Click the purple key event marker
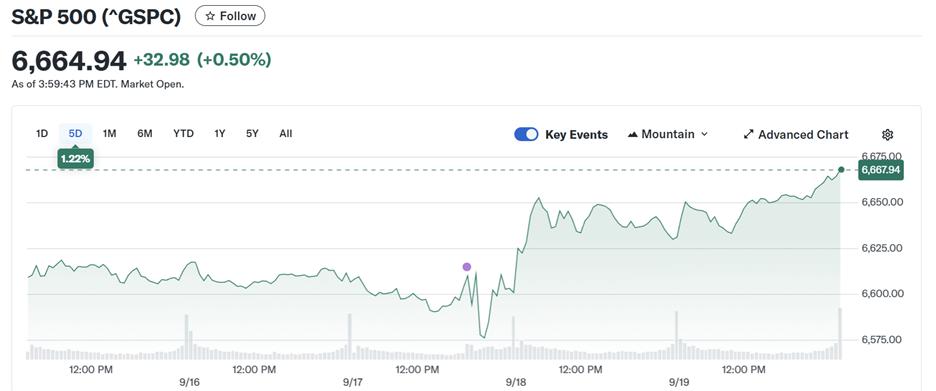Viewport: 936px width, 391px height. pyautogui.click(x=467, y=267)
